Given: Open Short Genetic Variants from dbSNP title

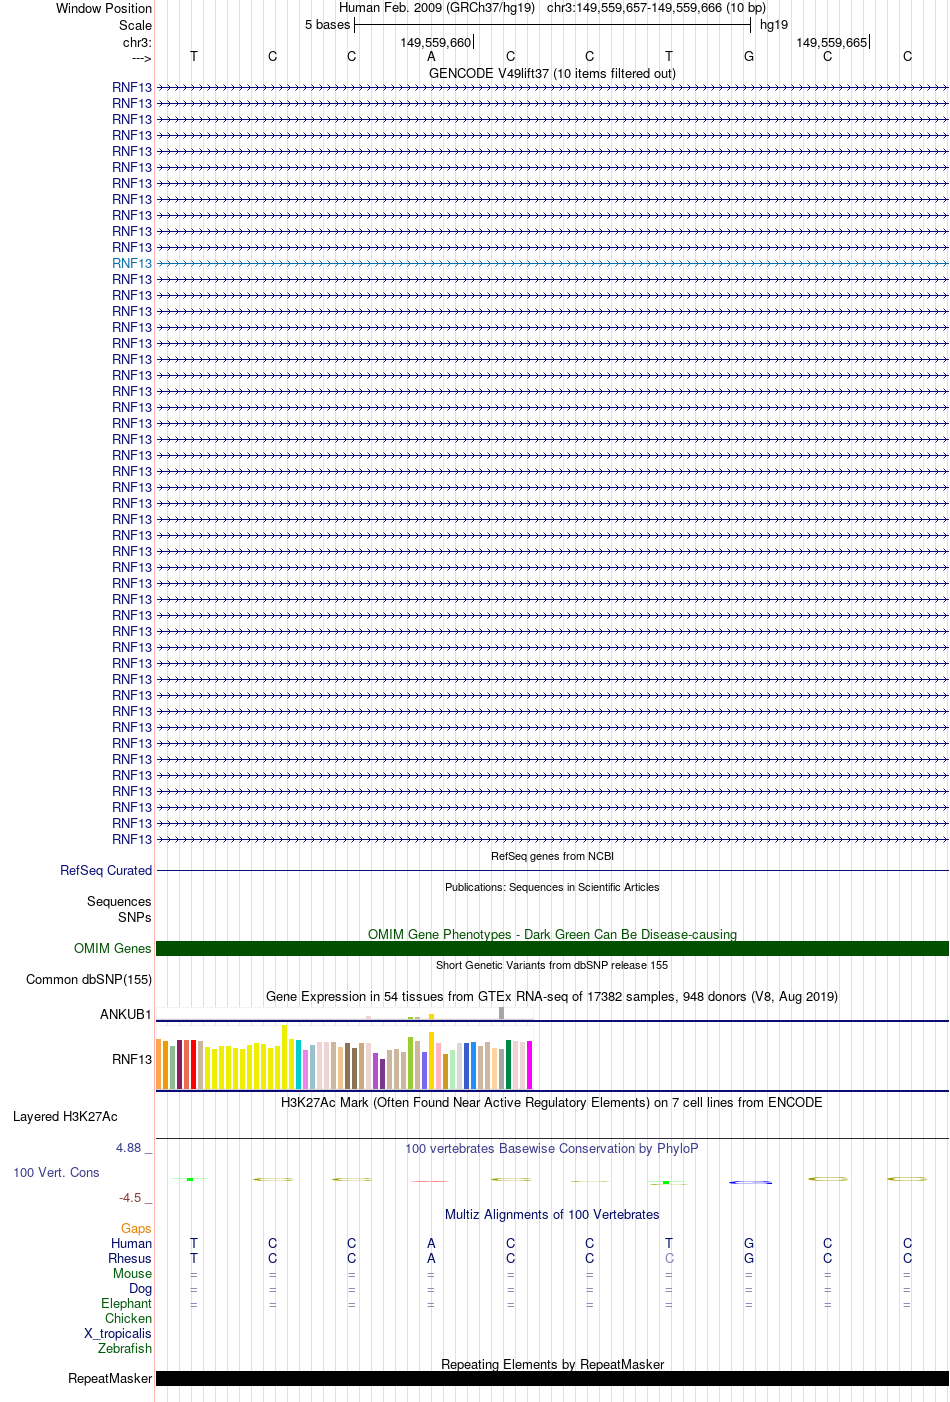Looking at the screenshot, I should (x=552, y=965).
